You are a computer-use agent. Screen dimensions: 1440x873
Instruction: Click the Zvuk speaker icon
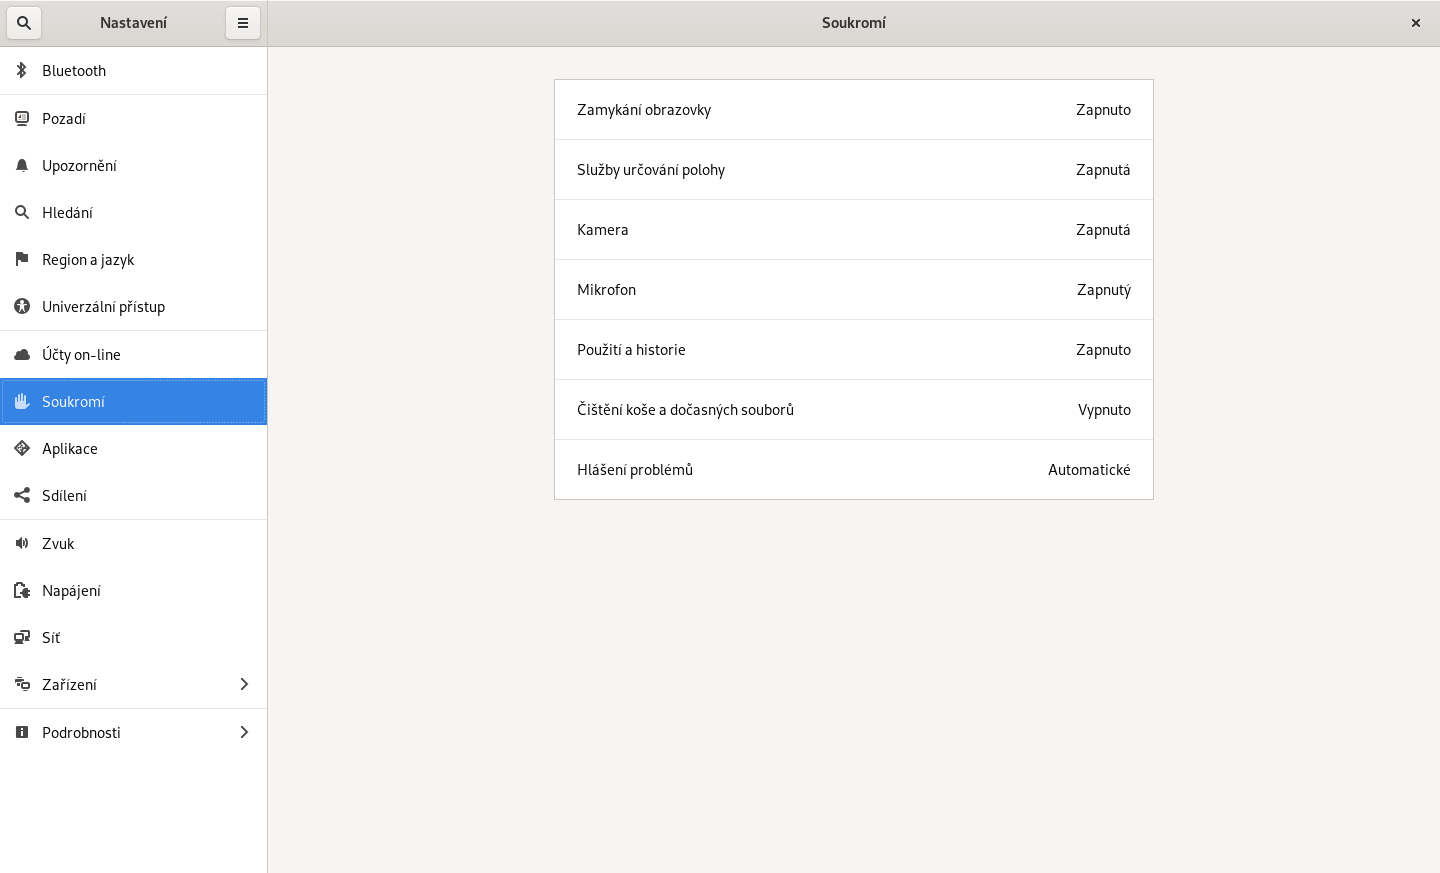pyautogui.click(x=22, y=543)
